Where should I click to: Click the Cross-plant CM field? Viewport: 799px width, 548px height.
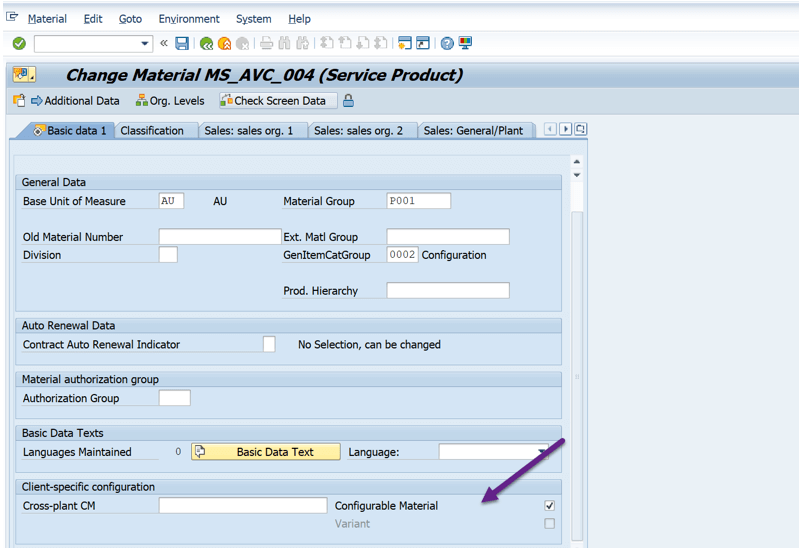pos(243,506)
